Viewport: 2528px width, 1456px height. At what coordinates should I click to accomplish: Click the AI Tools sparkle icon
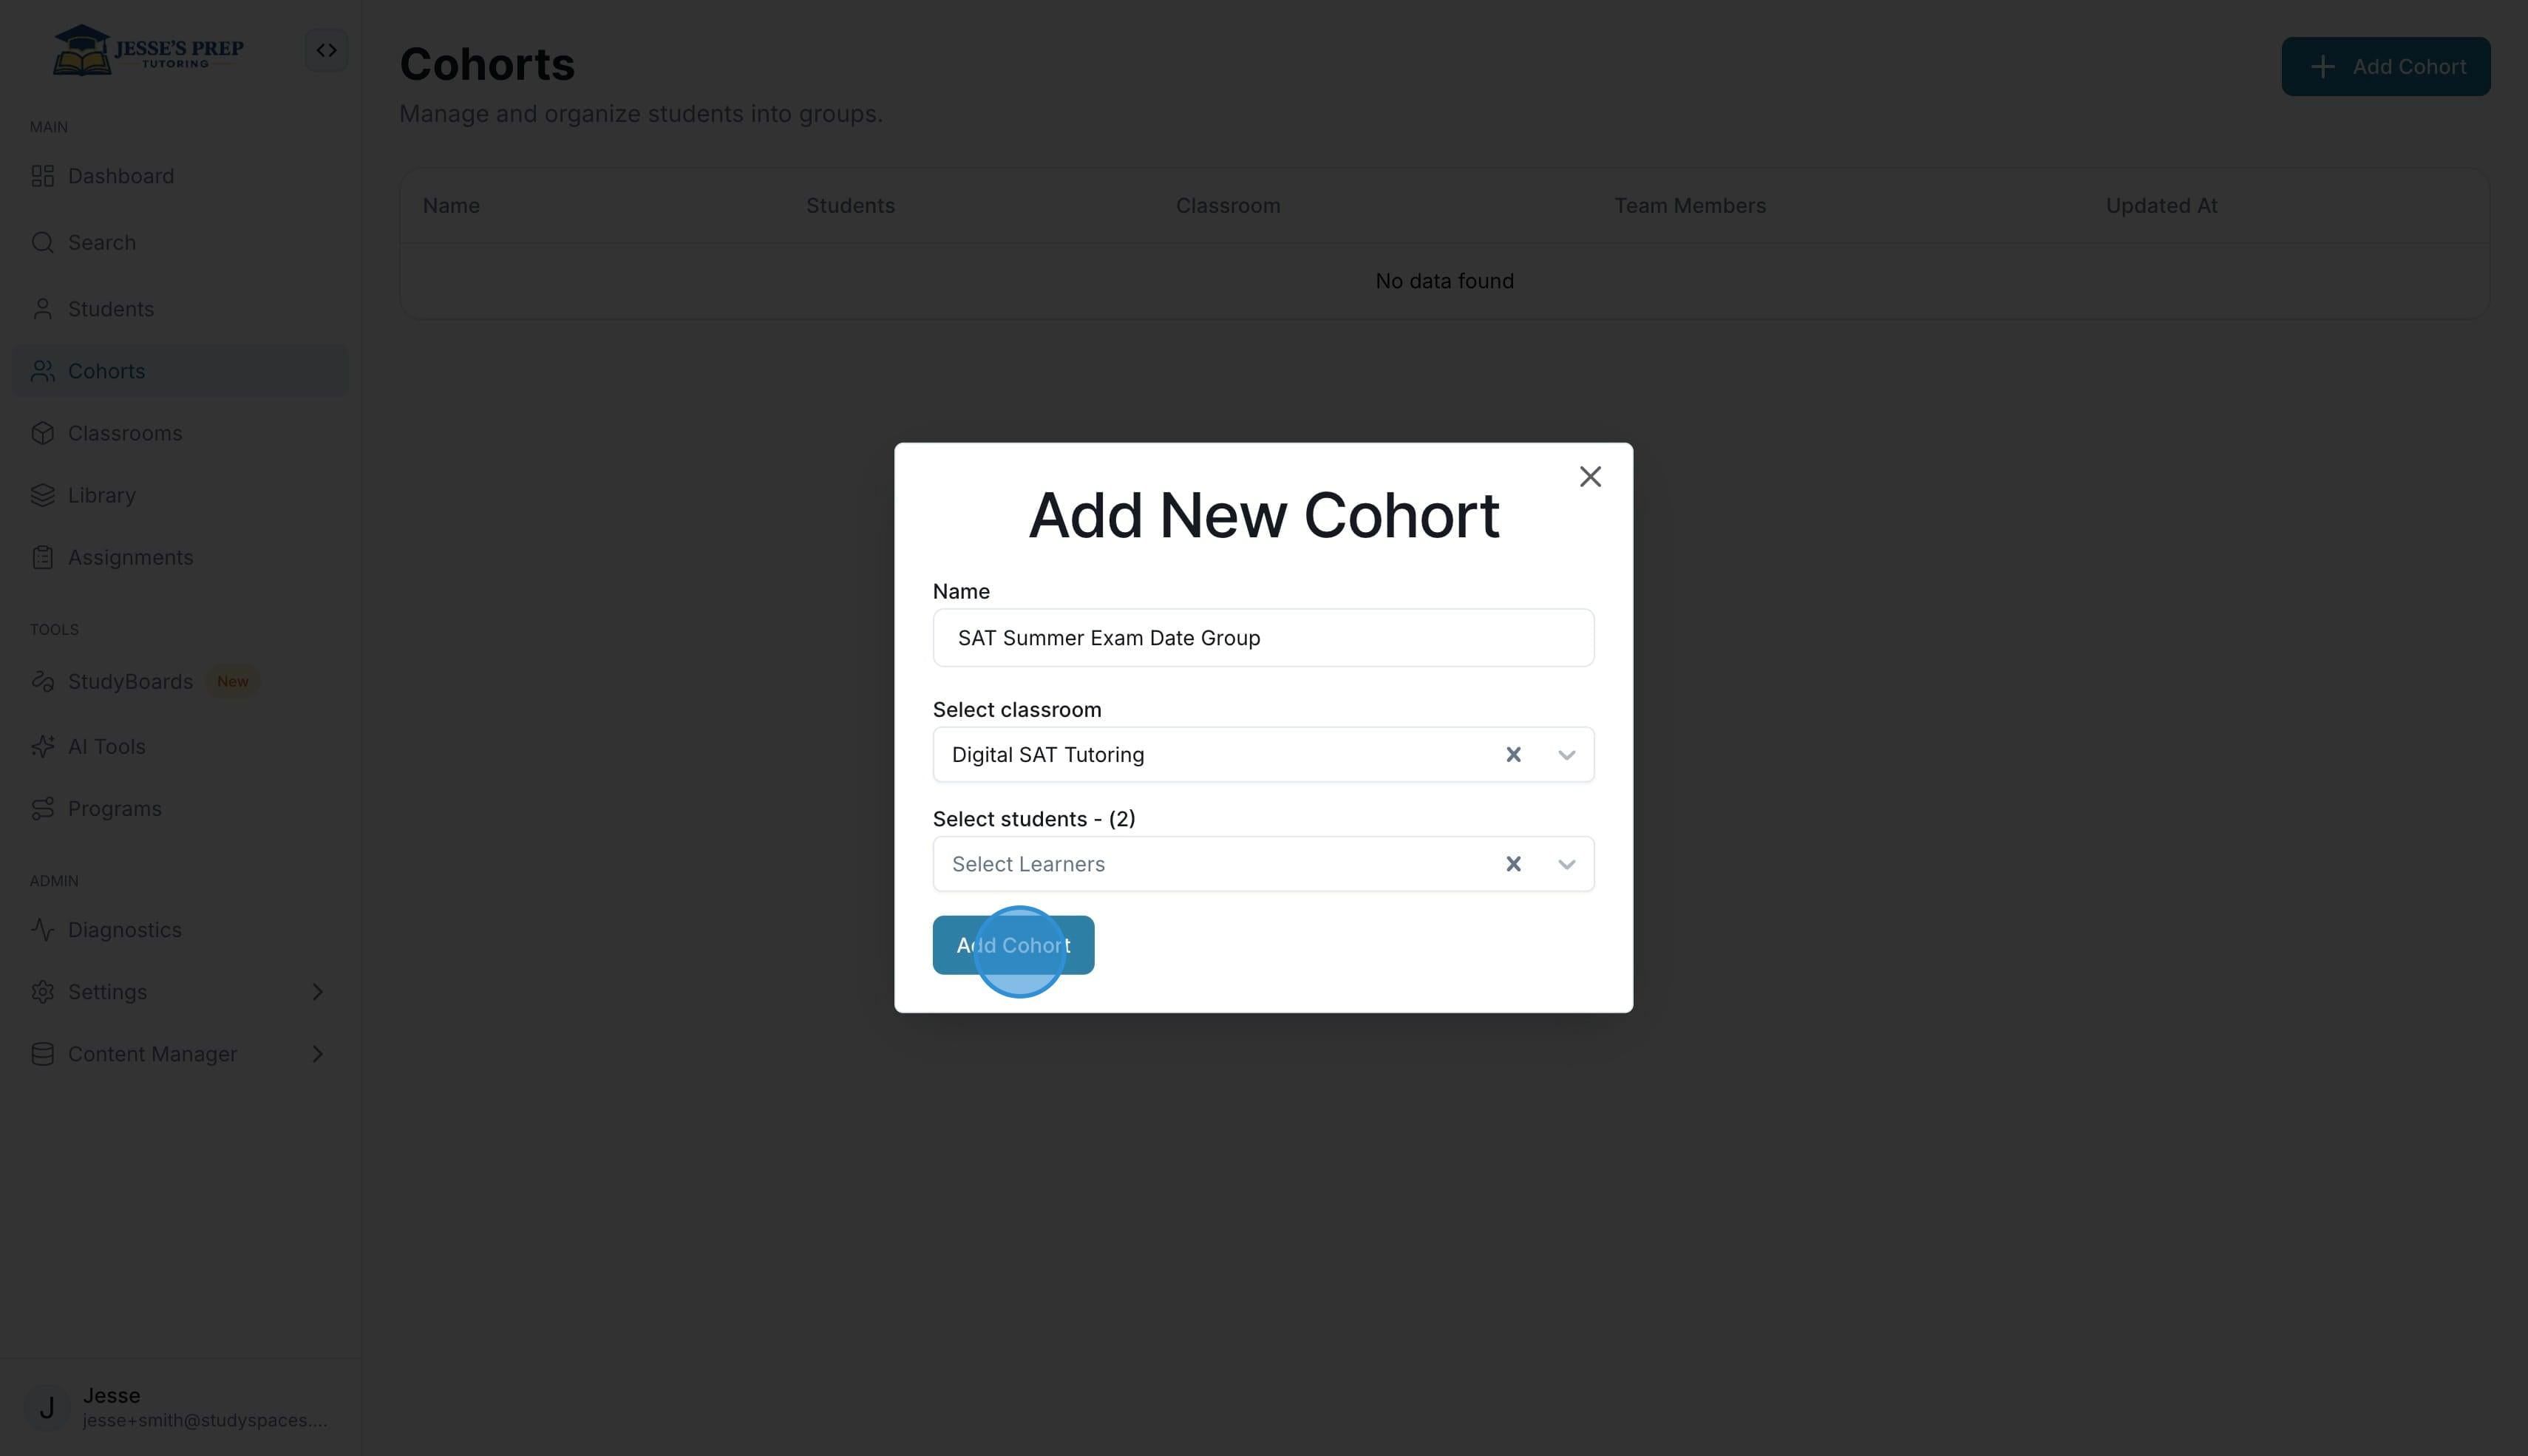(x=42, y=746)
